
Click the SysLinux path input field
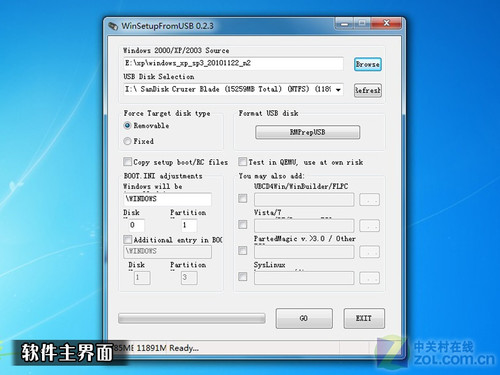click(304, 278)
